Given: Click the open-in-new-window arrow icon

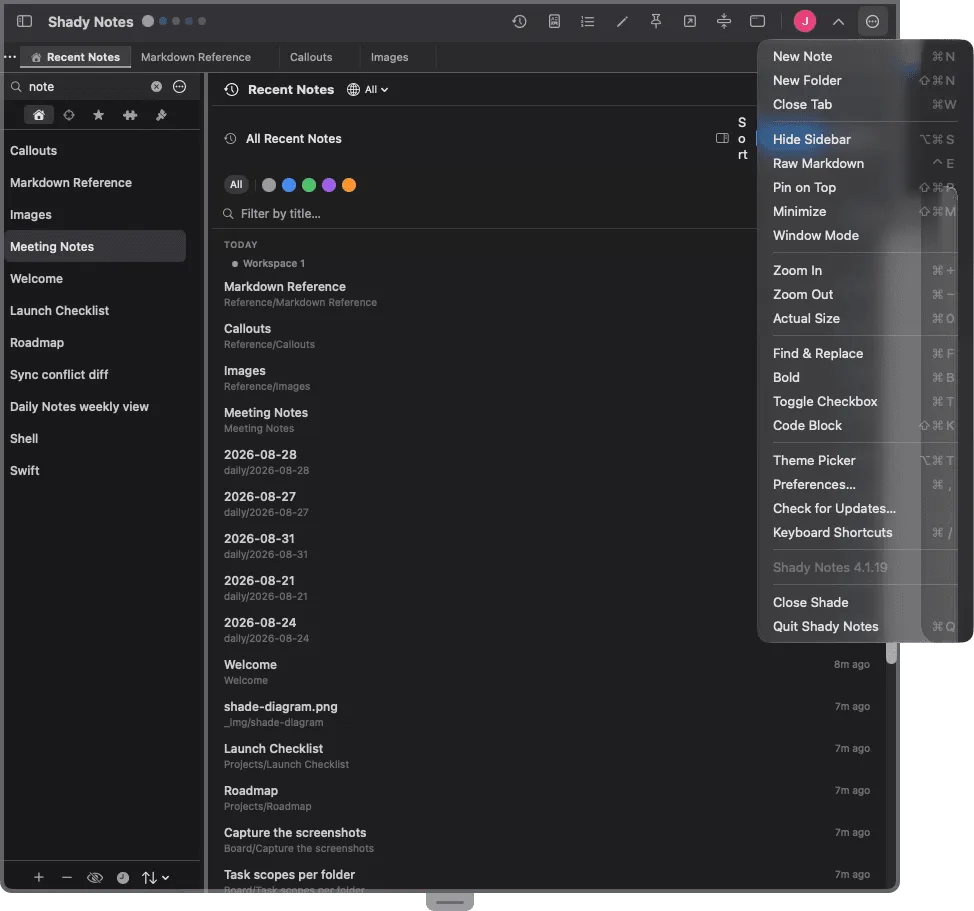Looking at the screenshot, I should 690,22.
